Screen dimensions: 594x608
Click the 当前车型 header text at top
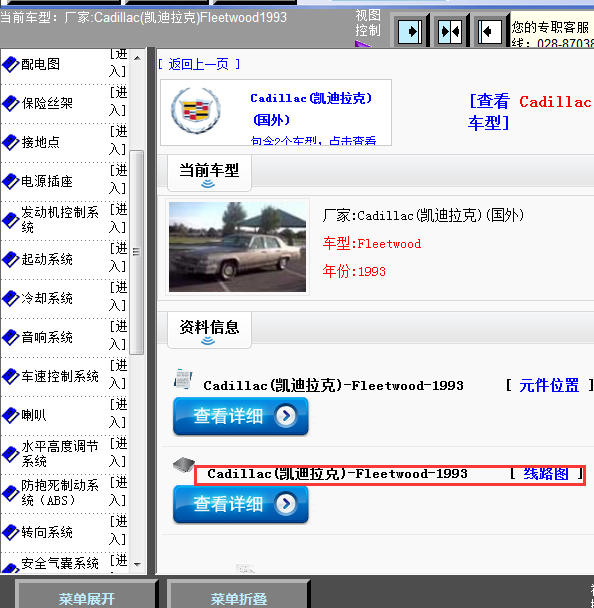pyautogui.click(x=143, y=17)
